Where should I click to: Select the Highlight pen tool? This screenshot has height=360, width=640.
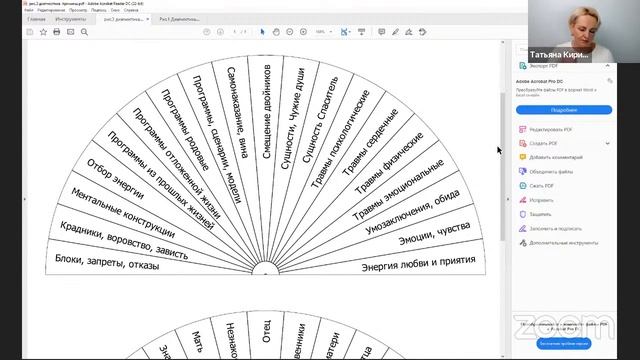395,32
